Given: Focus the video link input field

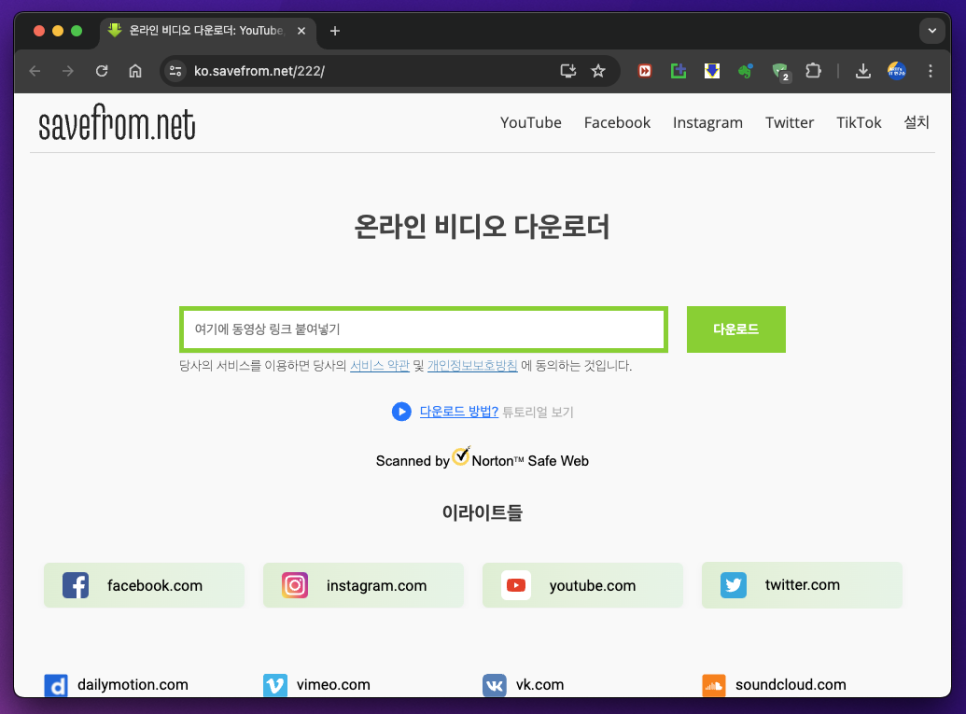Looking at the screenshot, I should point(423,329).
